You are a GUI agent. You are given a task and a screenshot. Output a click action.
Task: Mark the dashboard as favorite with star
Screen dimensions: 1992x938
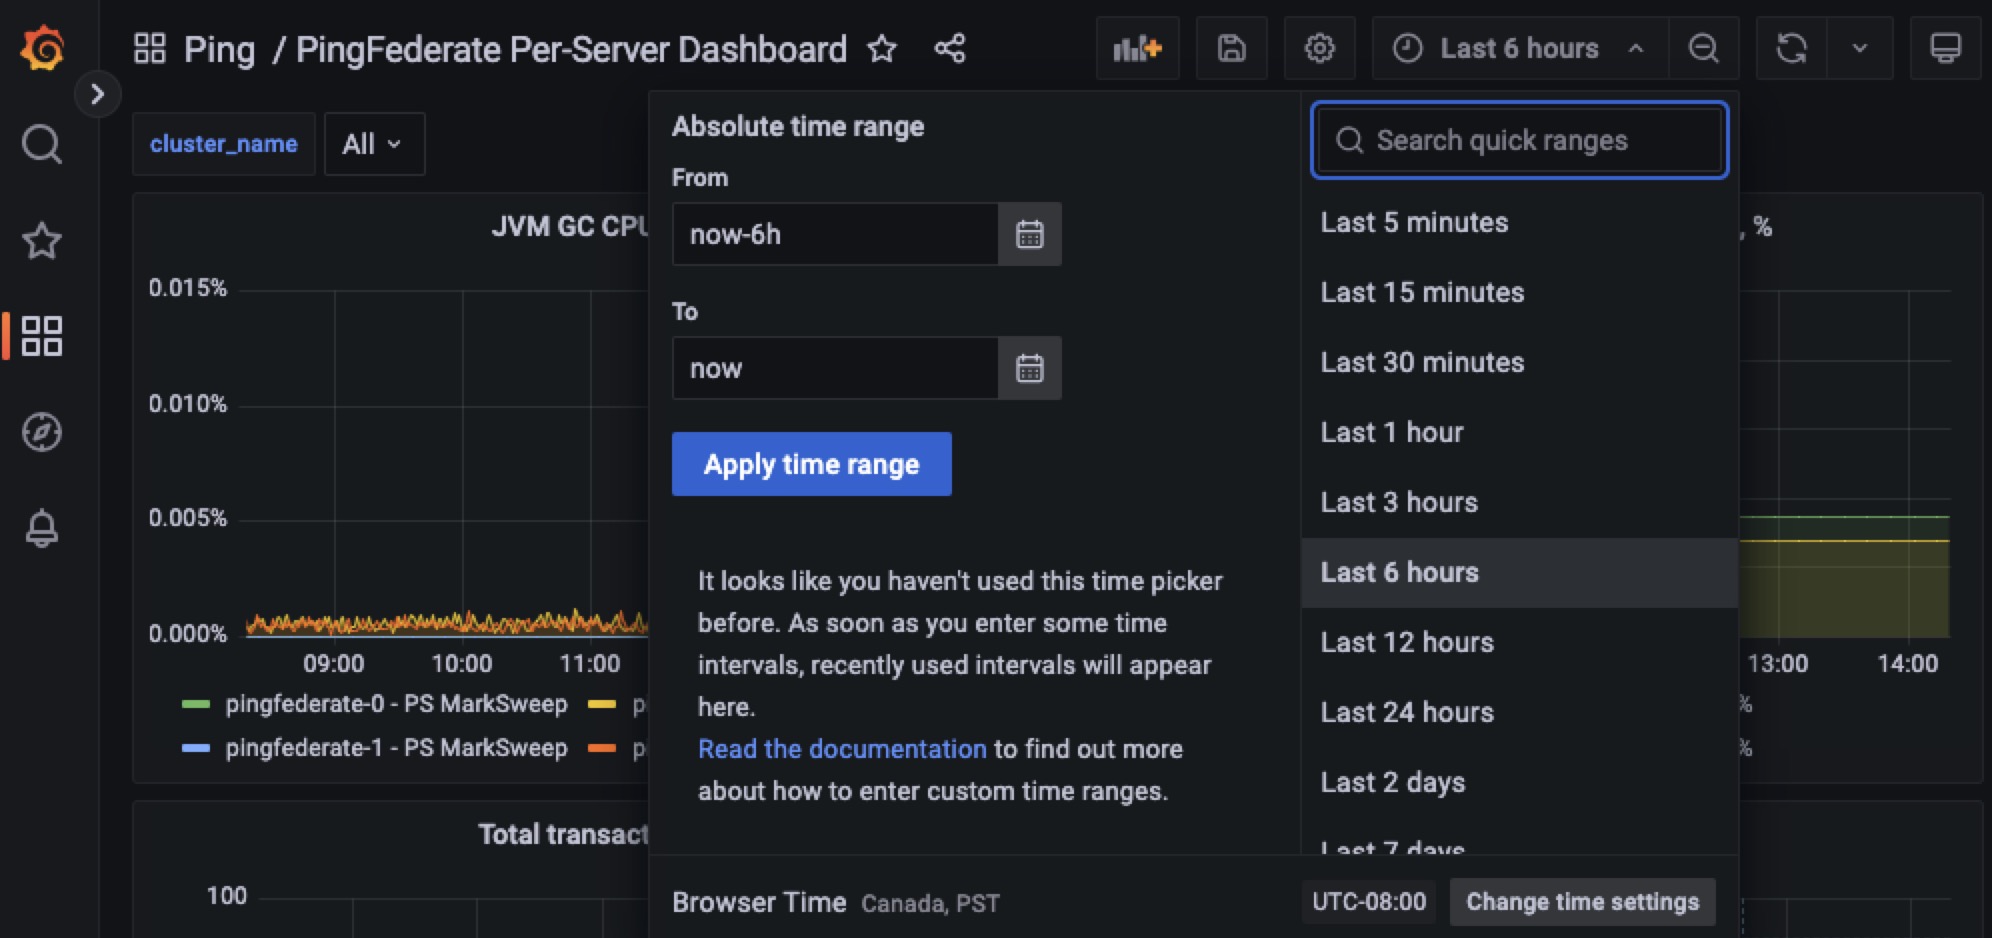click(882, 48)
